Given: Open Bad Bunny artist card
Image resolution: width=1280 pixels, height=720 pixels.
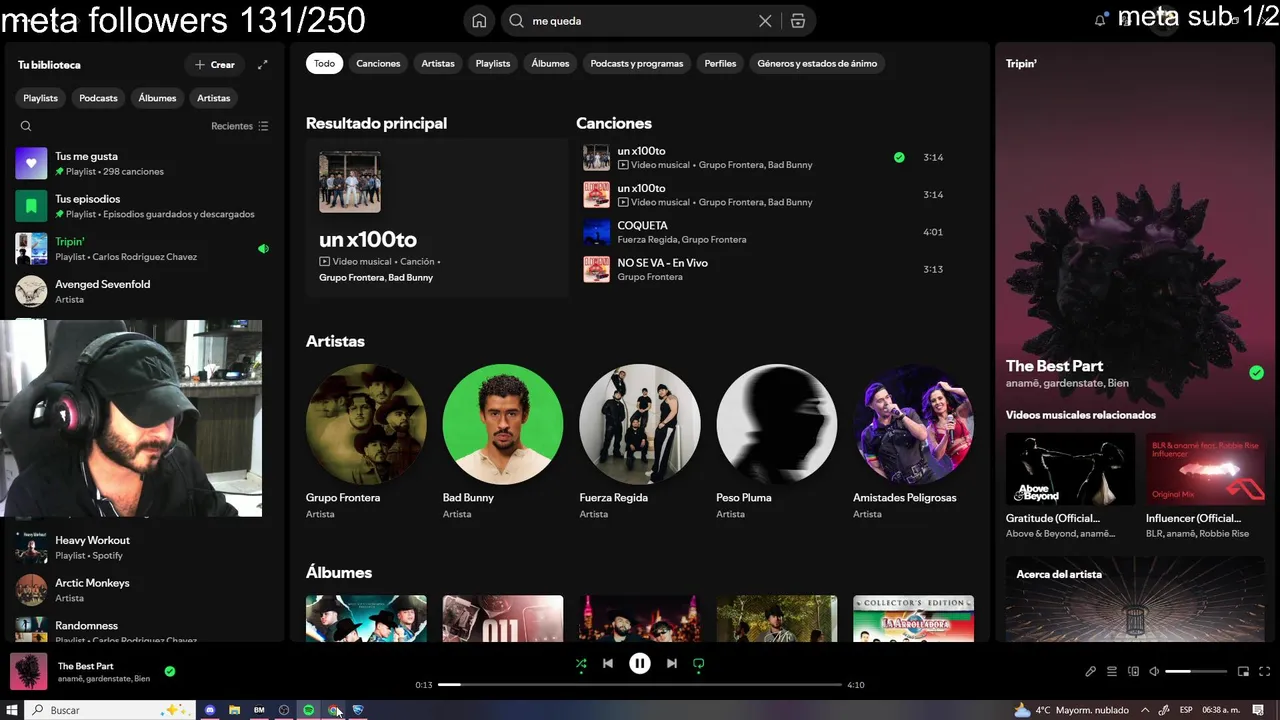Looking at the screenshot, I should [503, 441].
